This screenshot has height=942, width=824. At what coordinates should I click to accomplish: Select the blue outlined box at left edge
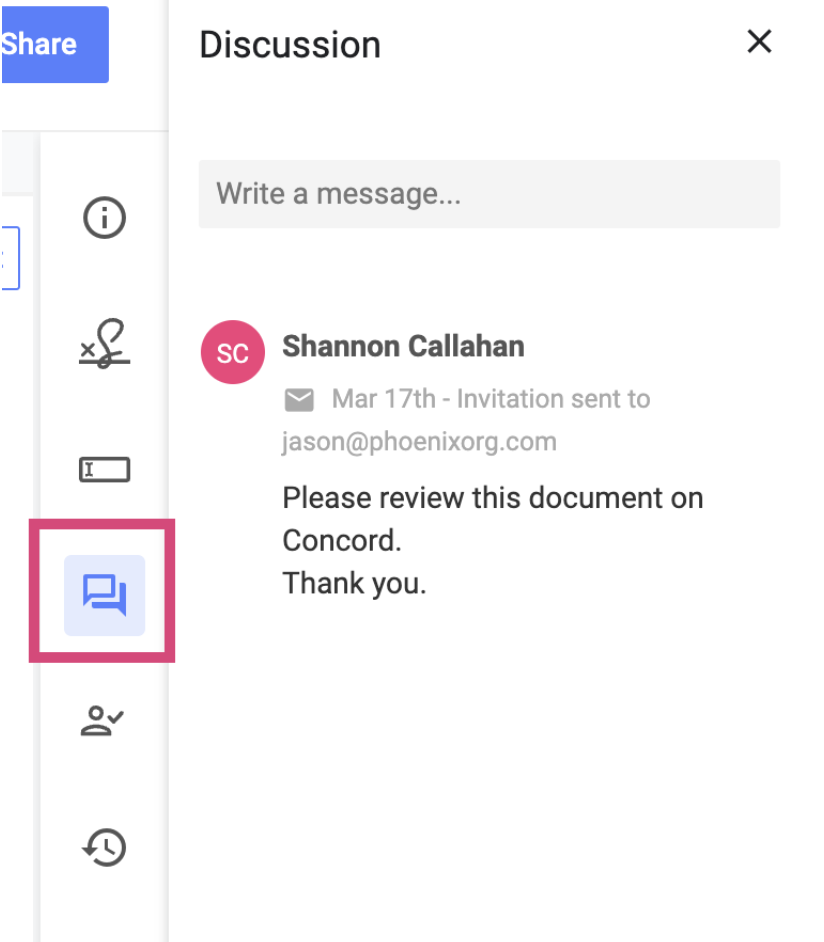pyautogui.click(x=10, y=258)
